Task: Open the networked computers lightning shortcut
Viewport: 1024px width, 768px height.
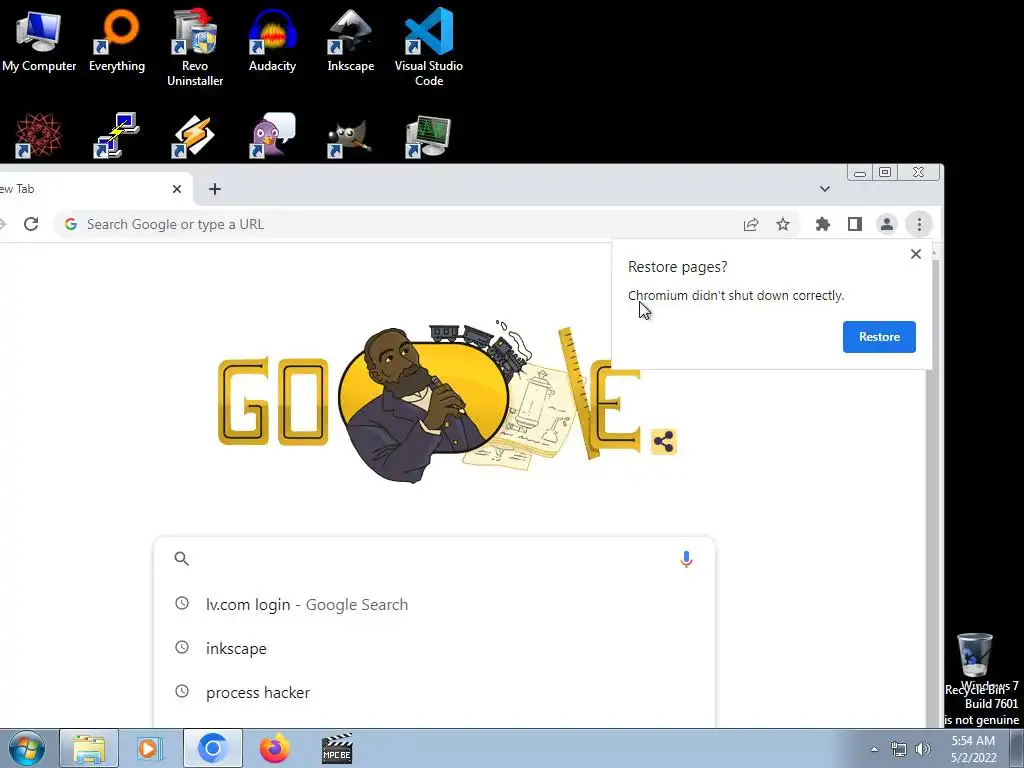Action: click(117, 136)
